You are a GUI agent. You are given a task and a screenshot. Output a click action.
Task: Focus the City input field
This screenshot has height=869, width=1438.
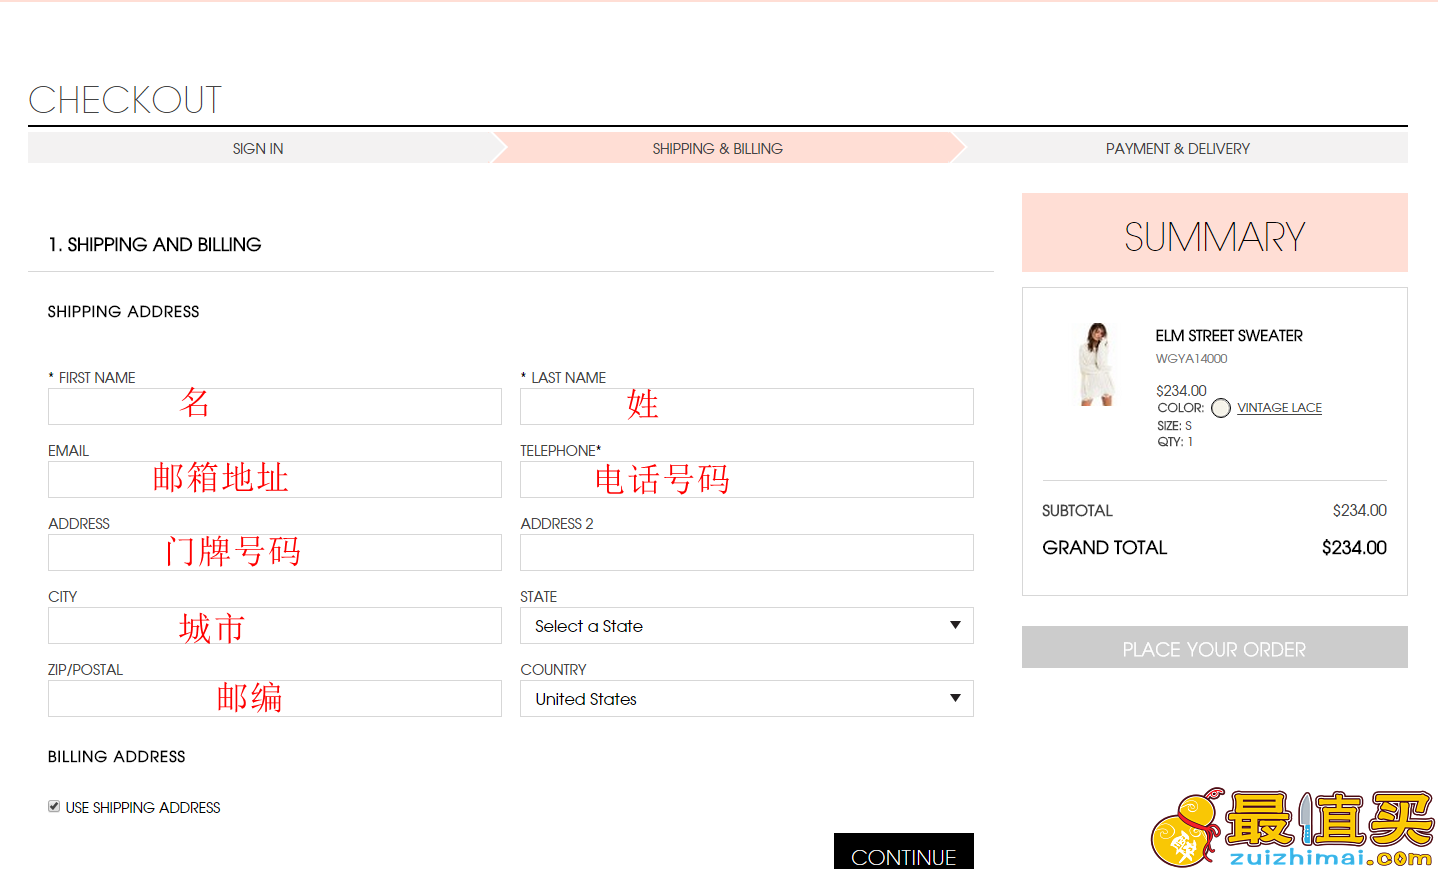click(x=275, y=626)
